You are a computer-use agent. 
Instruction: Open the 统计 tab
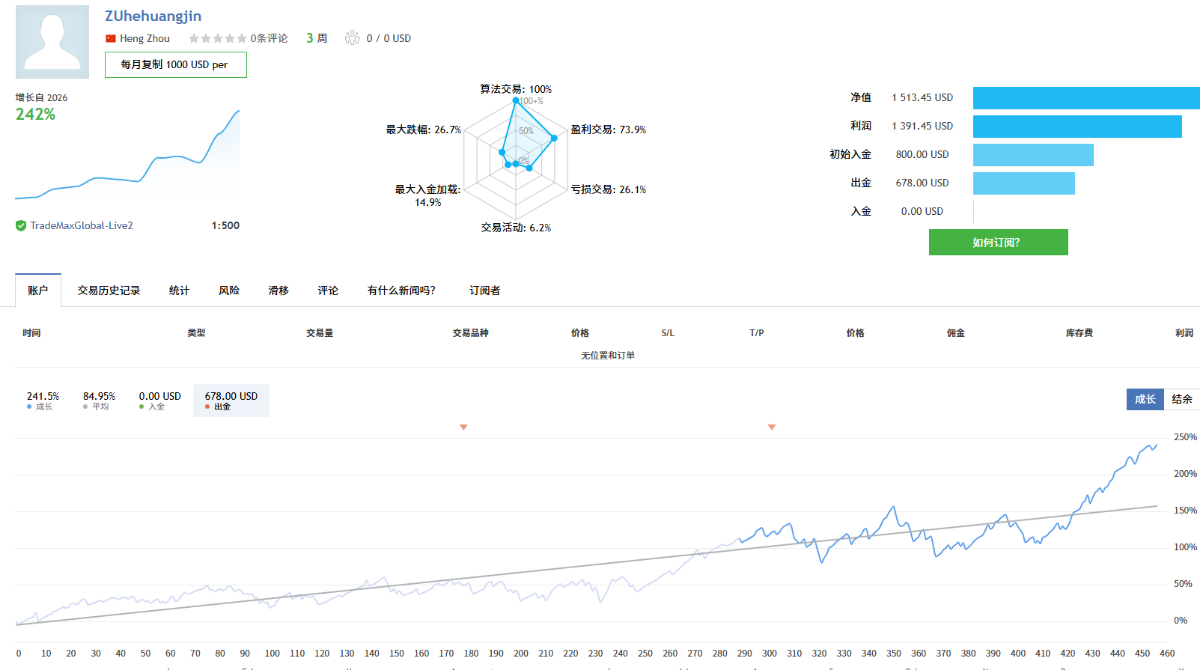click(x=179, y=291)
